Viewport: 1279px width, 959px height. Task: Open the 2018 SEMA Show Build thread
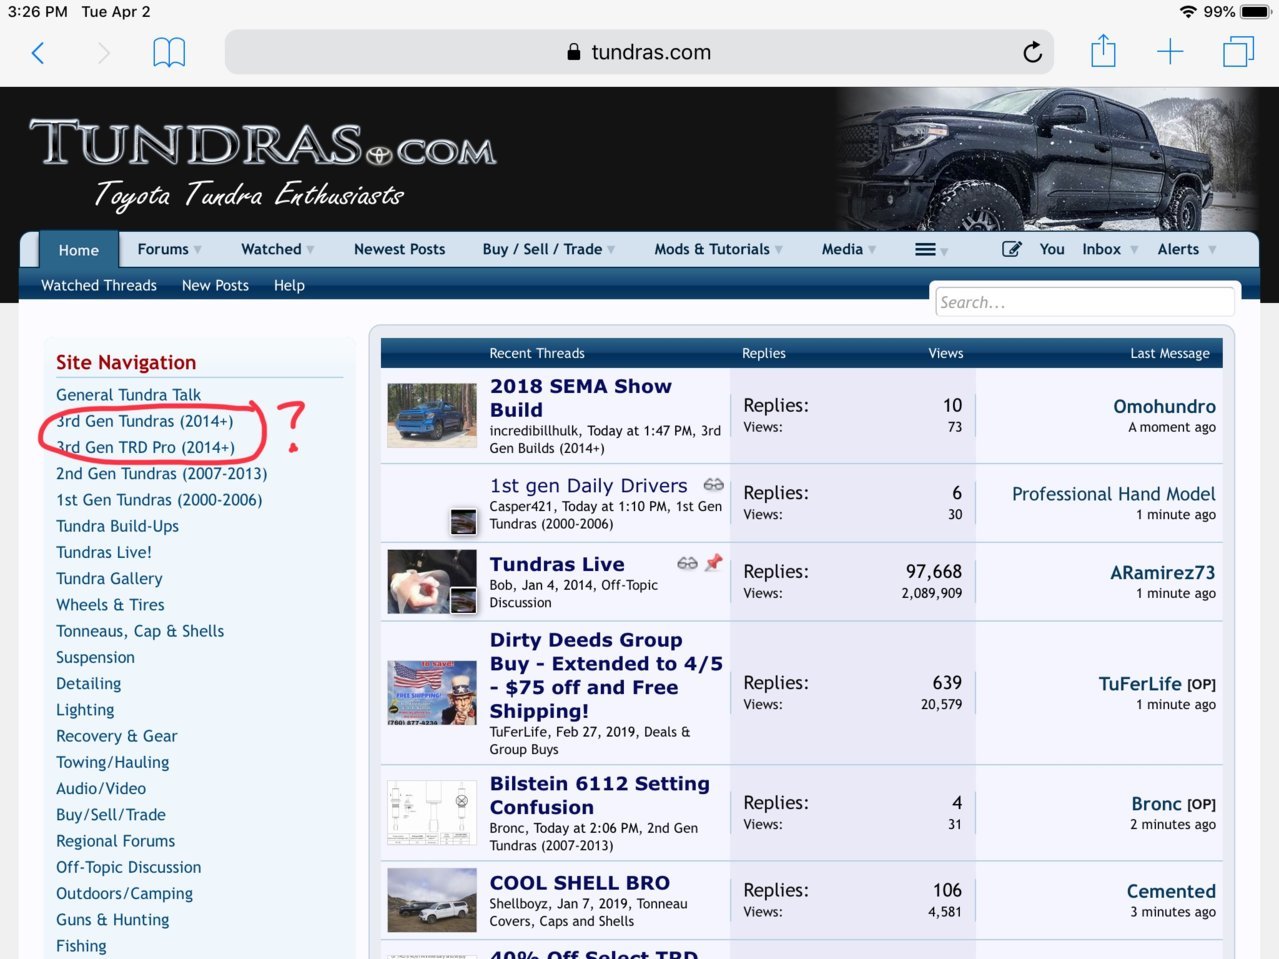coord(581,398)
